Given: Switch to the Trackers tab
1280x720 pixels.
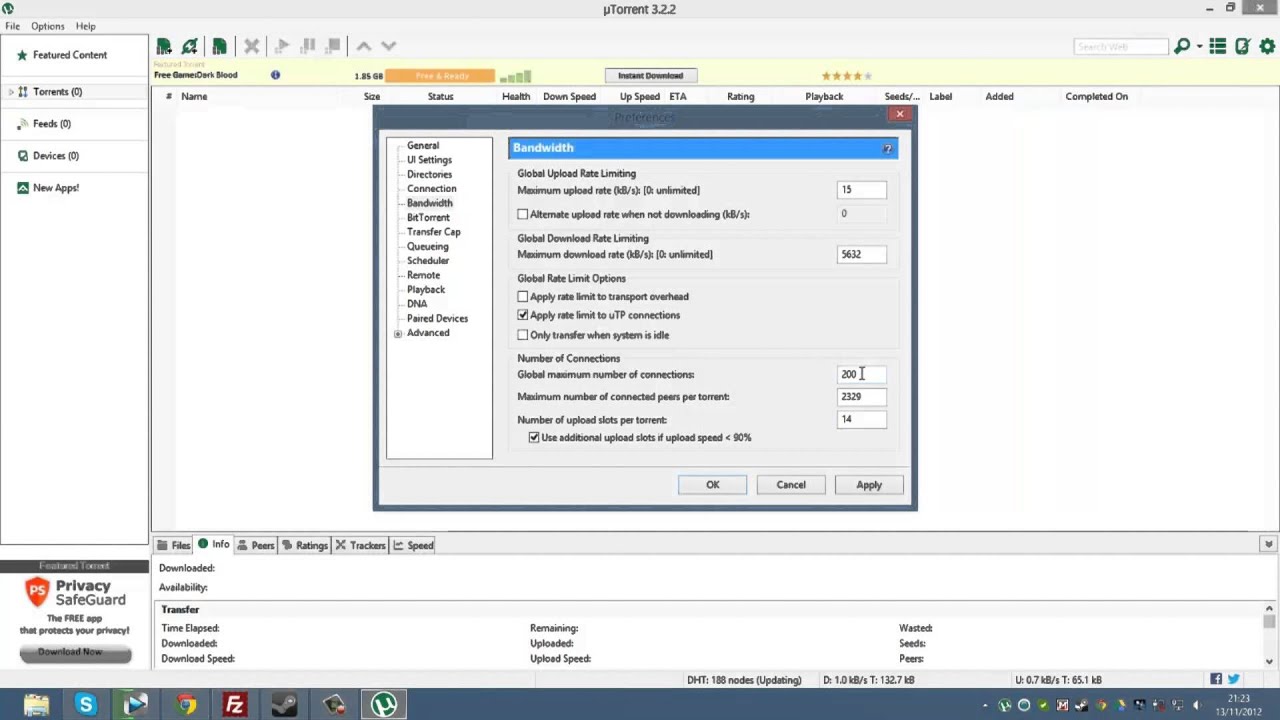Looking at the screenshot, I should [360, 545].
